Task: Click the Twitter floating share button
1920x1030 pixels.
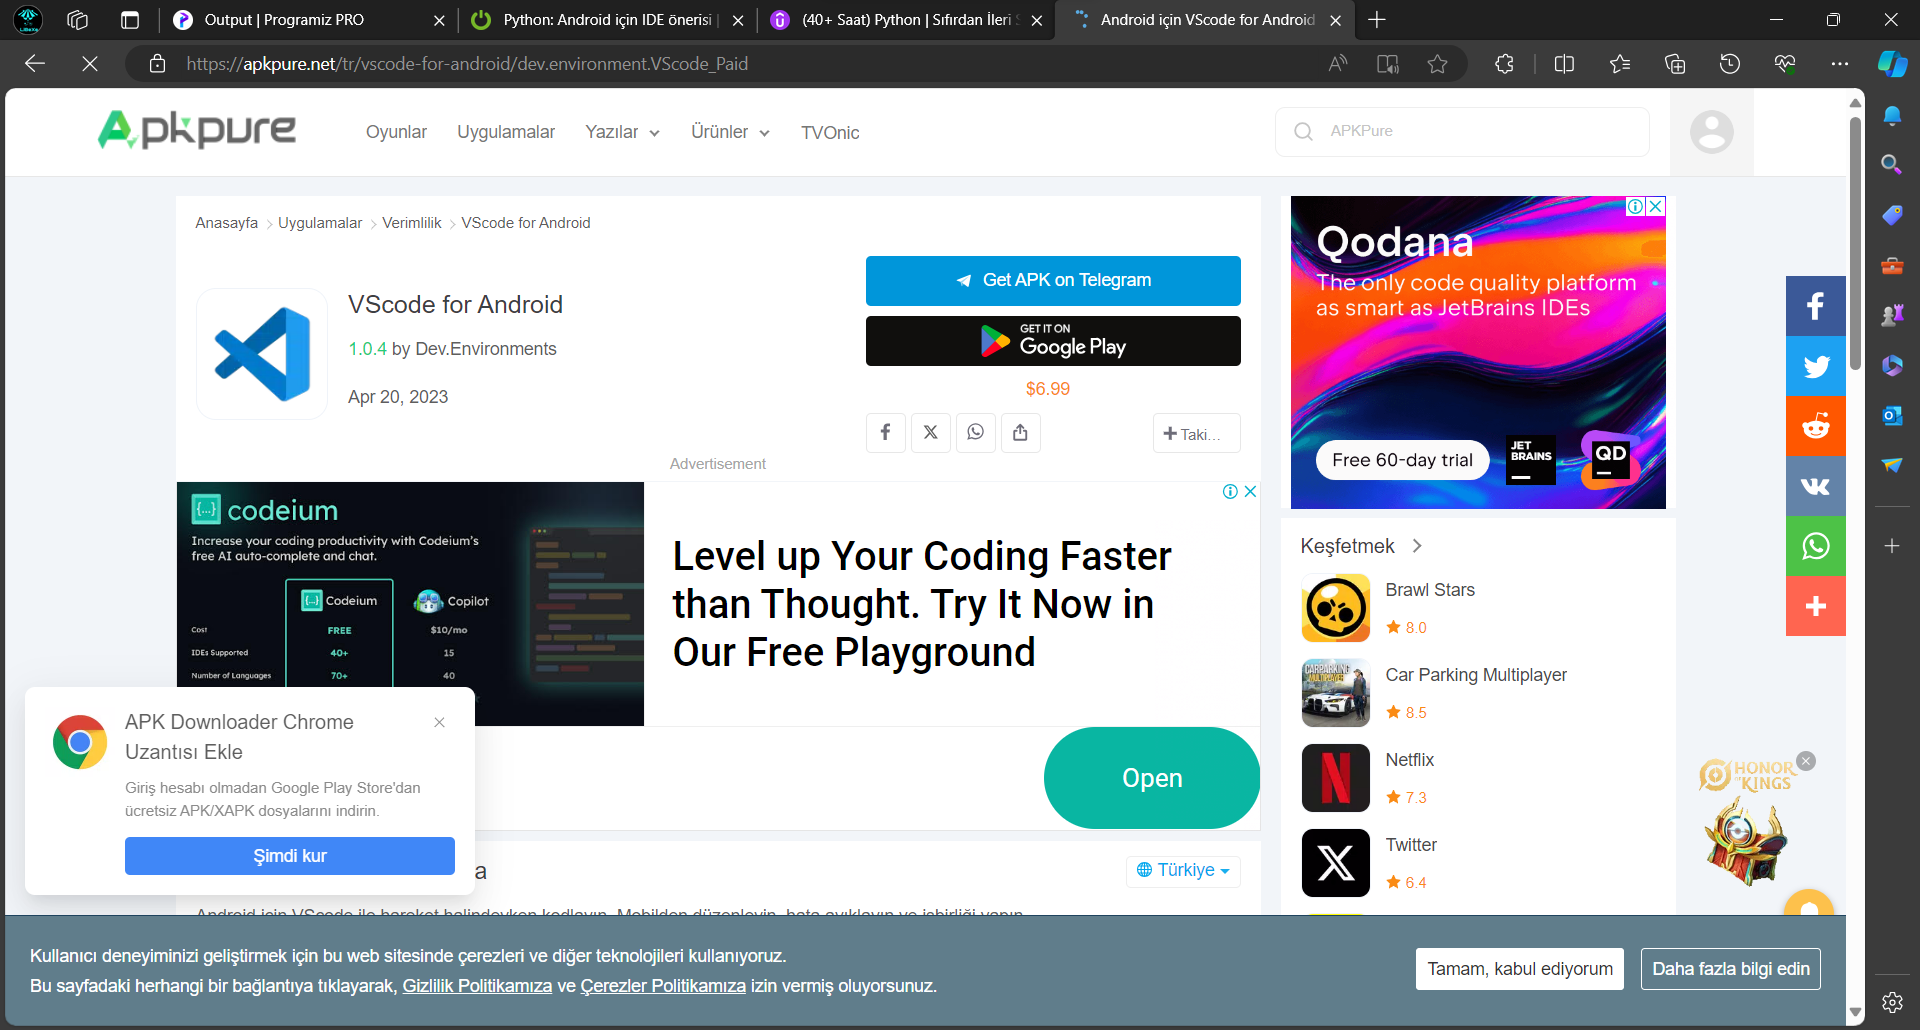Action: coord(1816,366)
